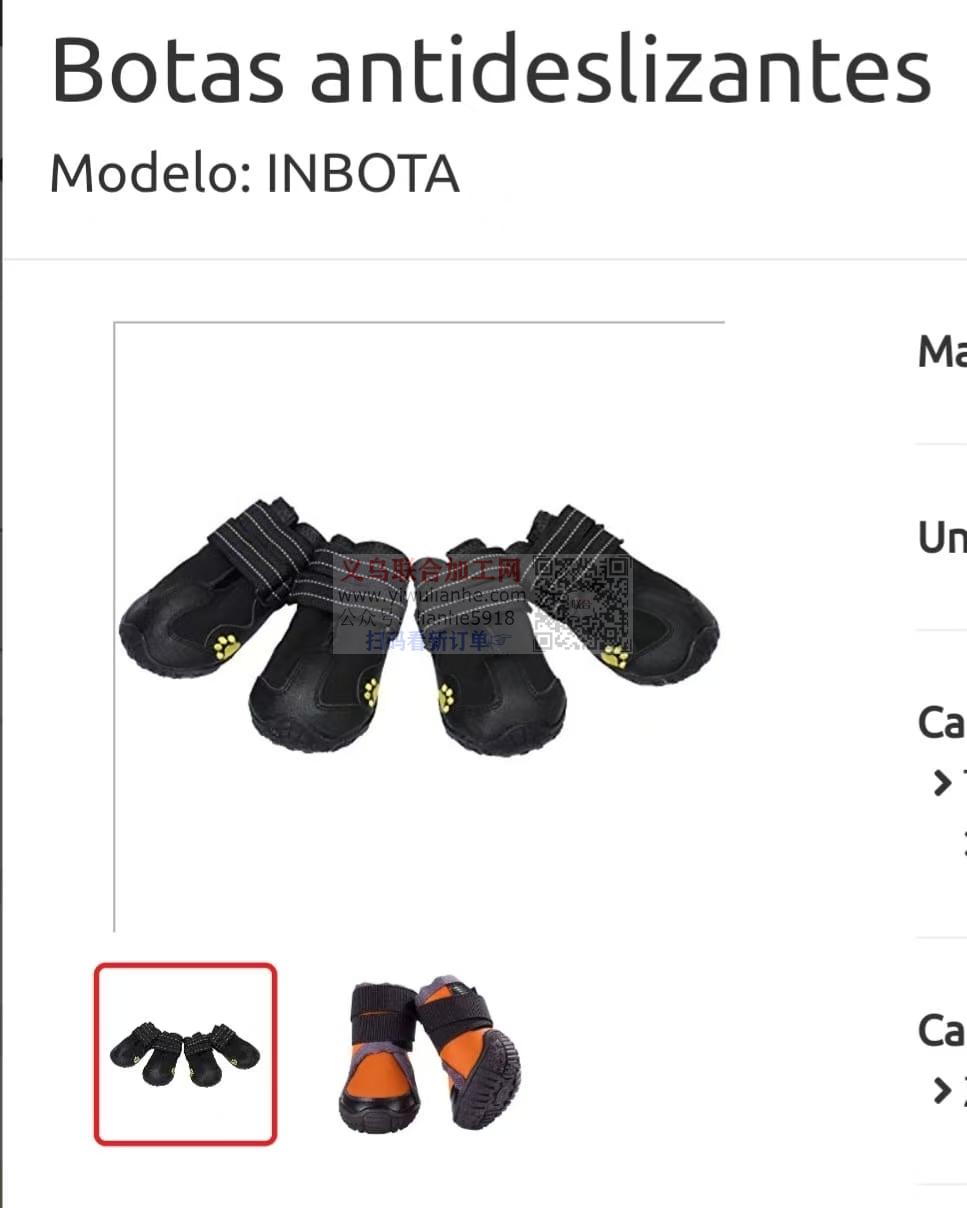Viewport: 967px width, 1208px height.
Task: Click the lower Ca section heading
Action: coord(942,1030)
